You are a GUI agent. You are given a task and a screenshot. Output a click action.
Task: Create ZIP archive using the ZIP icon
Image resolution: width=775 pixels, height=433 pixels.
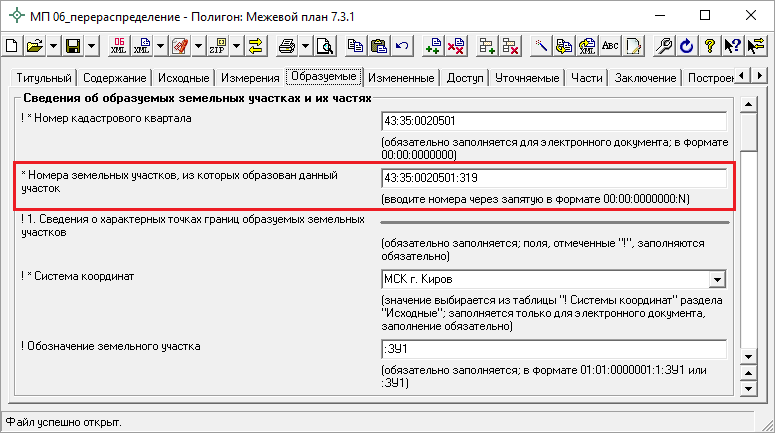coord(218,46)
